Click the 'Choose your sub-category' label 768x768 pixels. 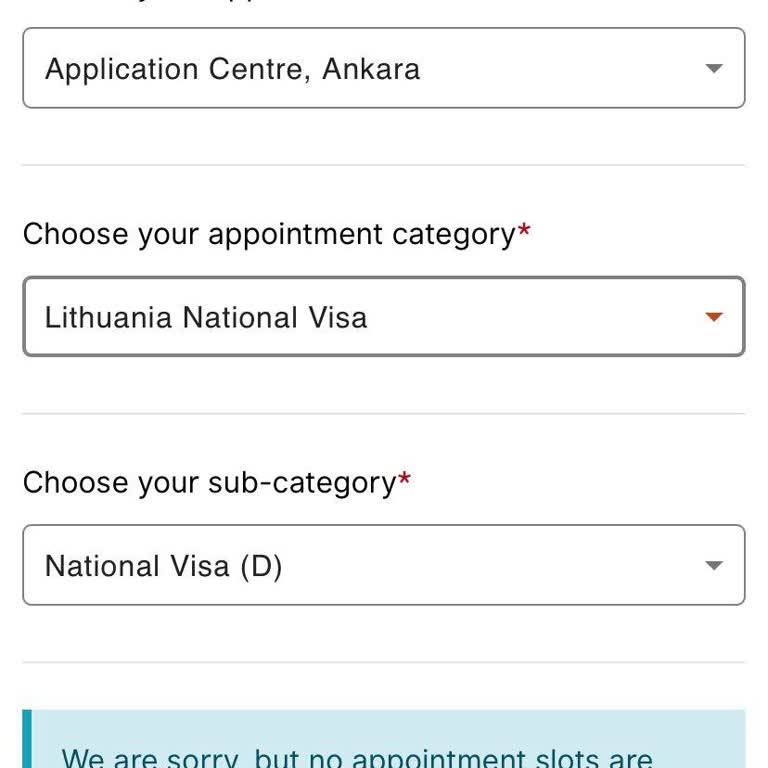[x=209, y=483]
